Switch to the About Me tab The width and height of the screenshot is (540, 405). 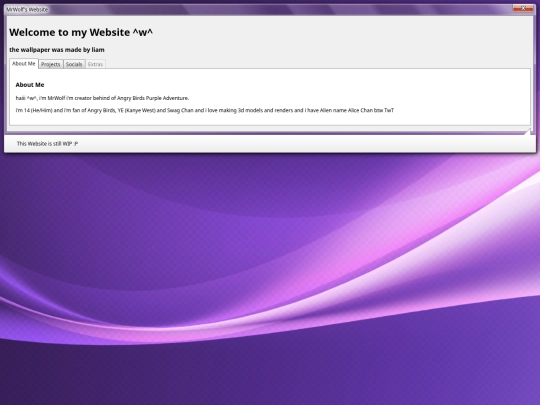[24, 64]
